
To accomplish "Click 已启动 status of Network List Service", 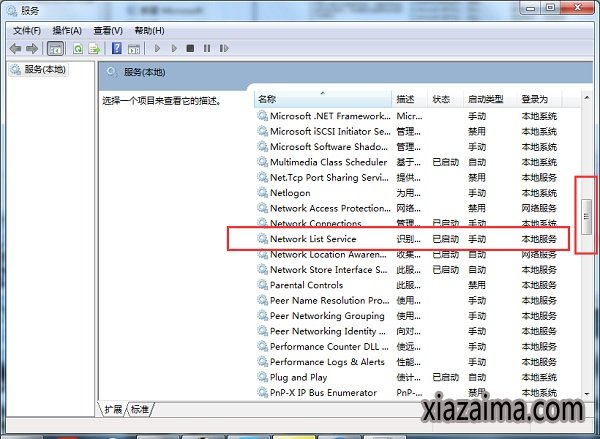I will 445,239.
